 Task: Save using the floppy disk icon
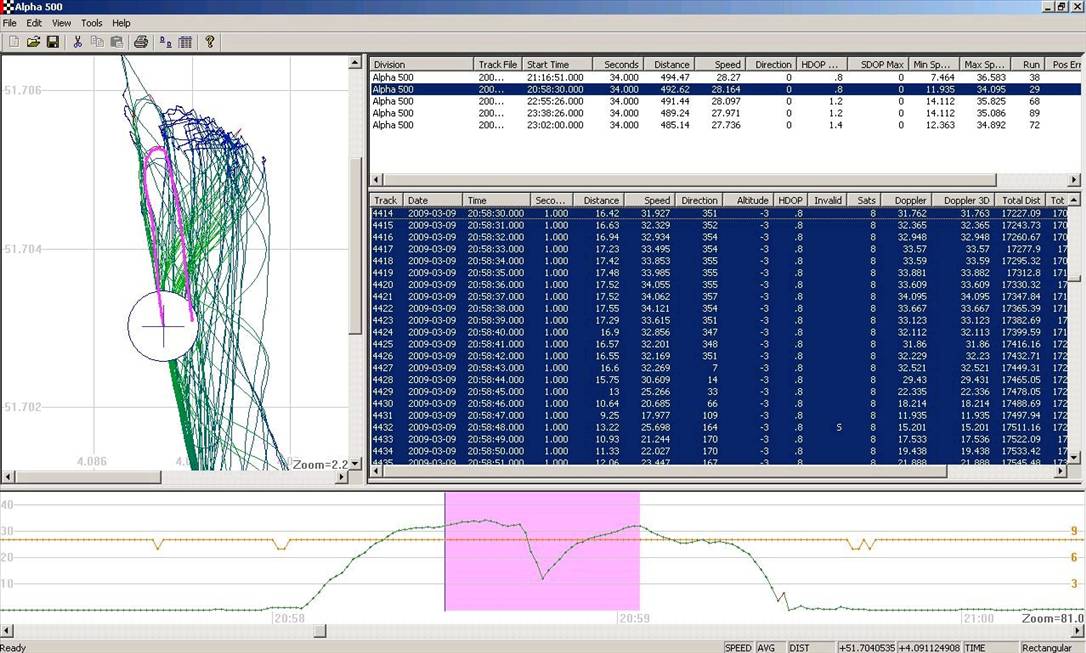point(52,42)
